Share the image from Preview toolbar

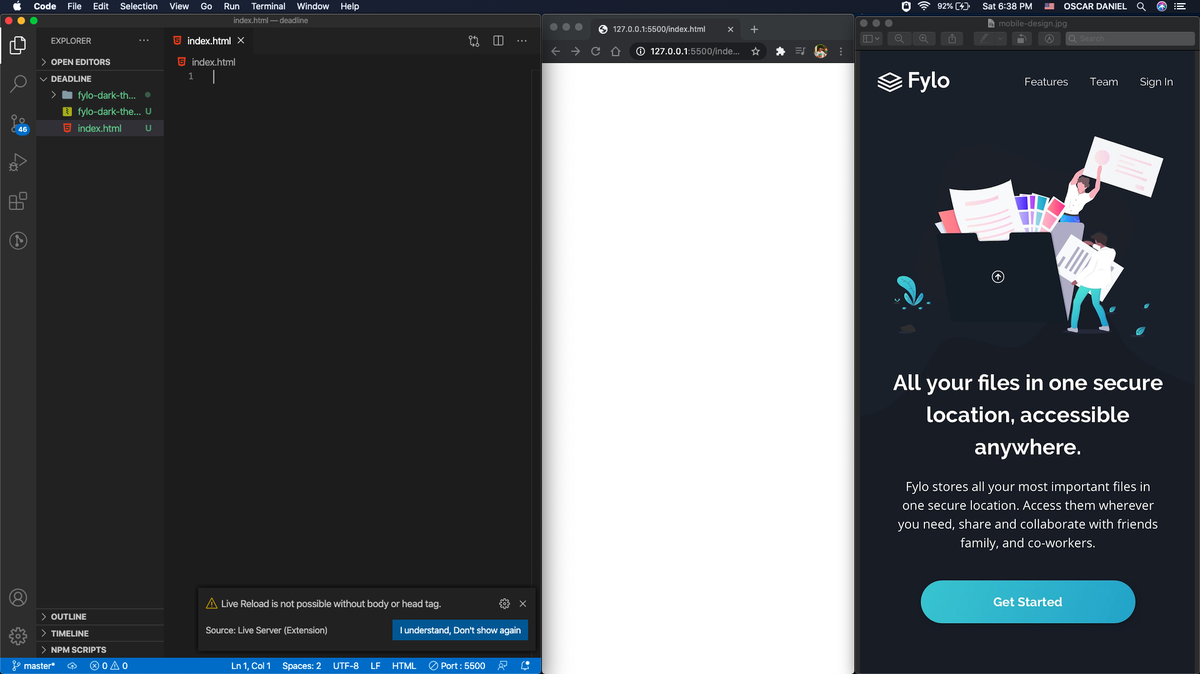tap(952, 39)
